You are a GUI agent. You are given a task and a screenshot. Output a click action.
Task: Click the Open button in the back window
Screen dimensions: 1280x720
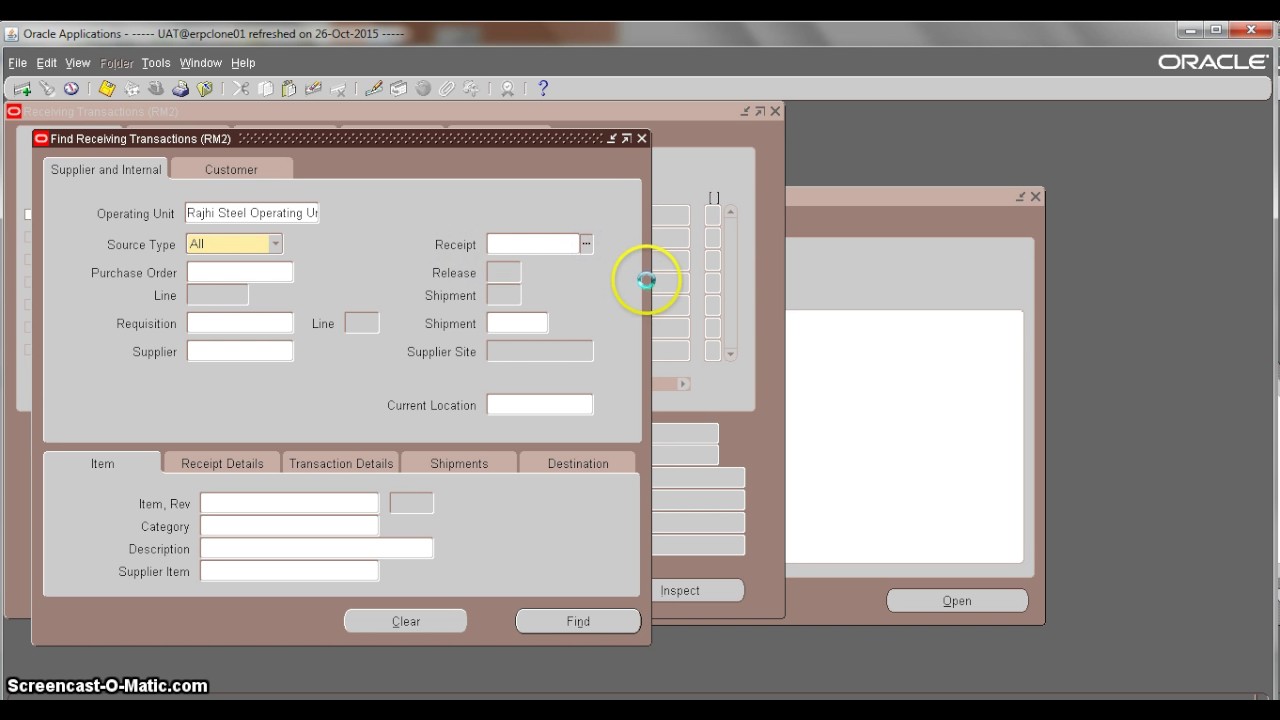tap(957, 601)
